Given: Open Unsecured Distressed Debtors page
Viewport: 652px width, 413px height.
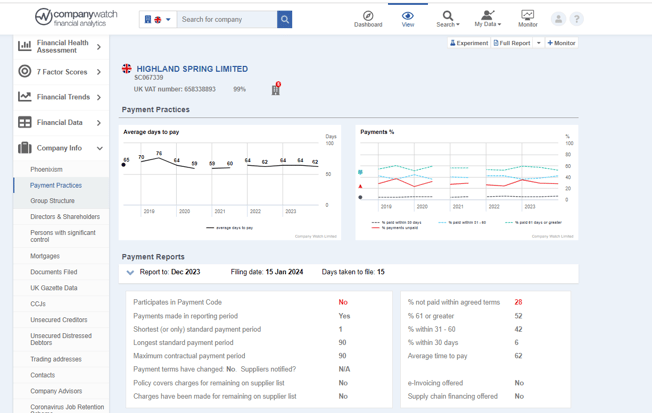Looking at the screenshot, I should (61, 339).
